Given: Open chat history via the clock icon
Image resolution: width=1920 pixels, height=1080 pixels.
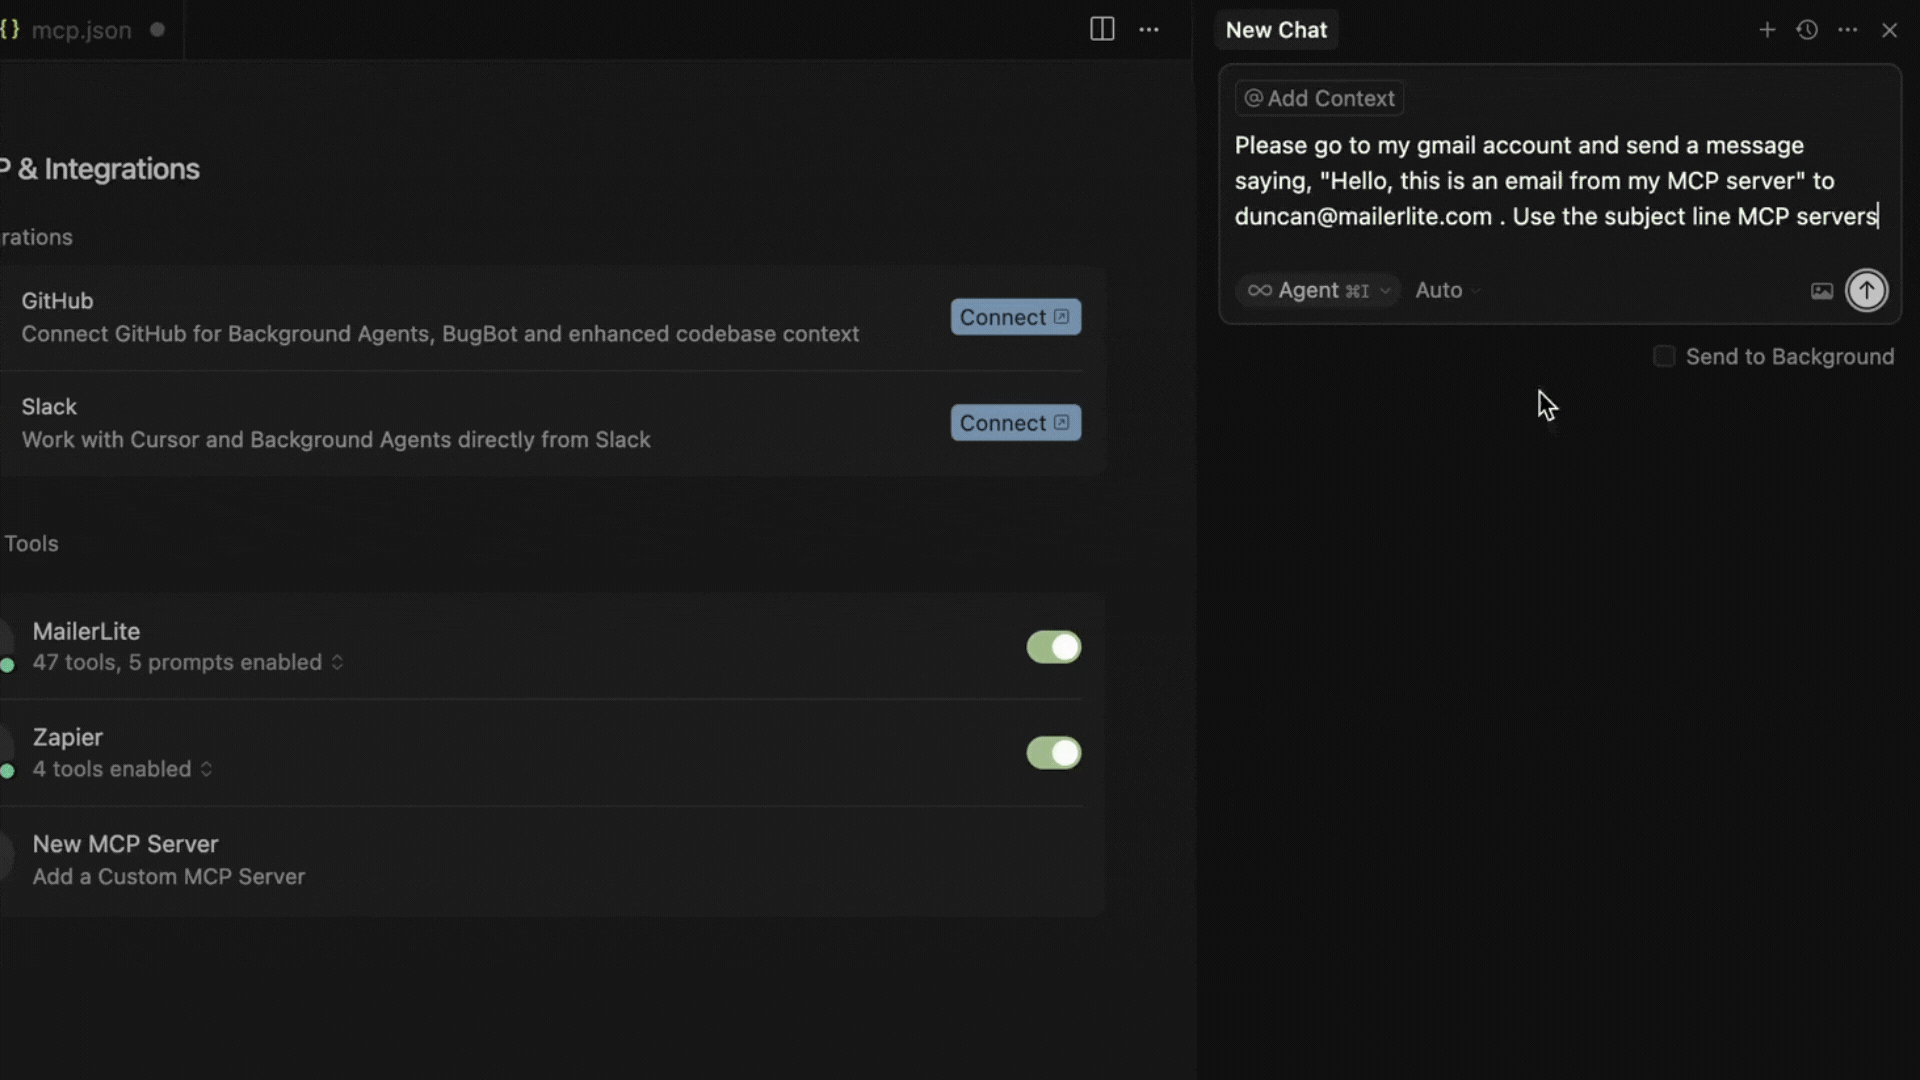Looking at the screenshot, I should [x=1807, y=29].
